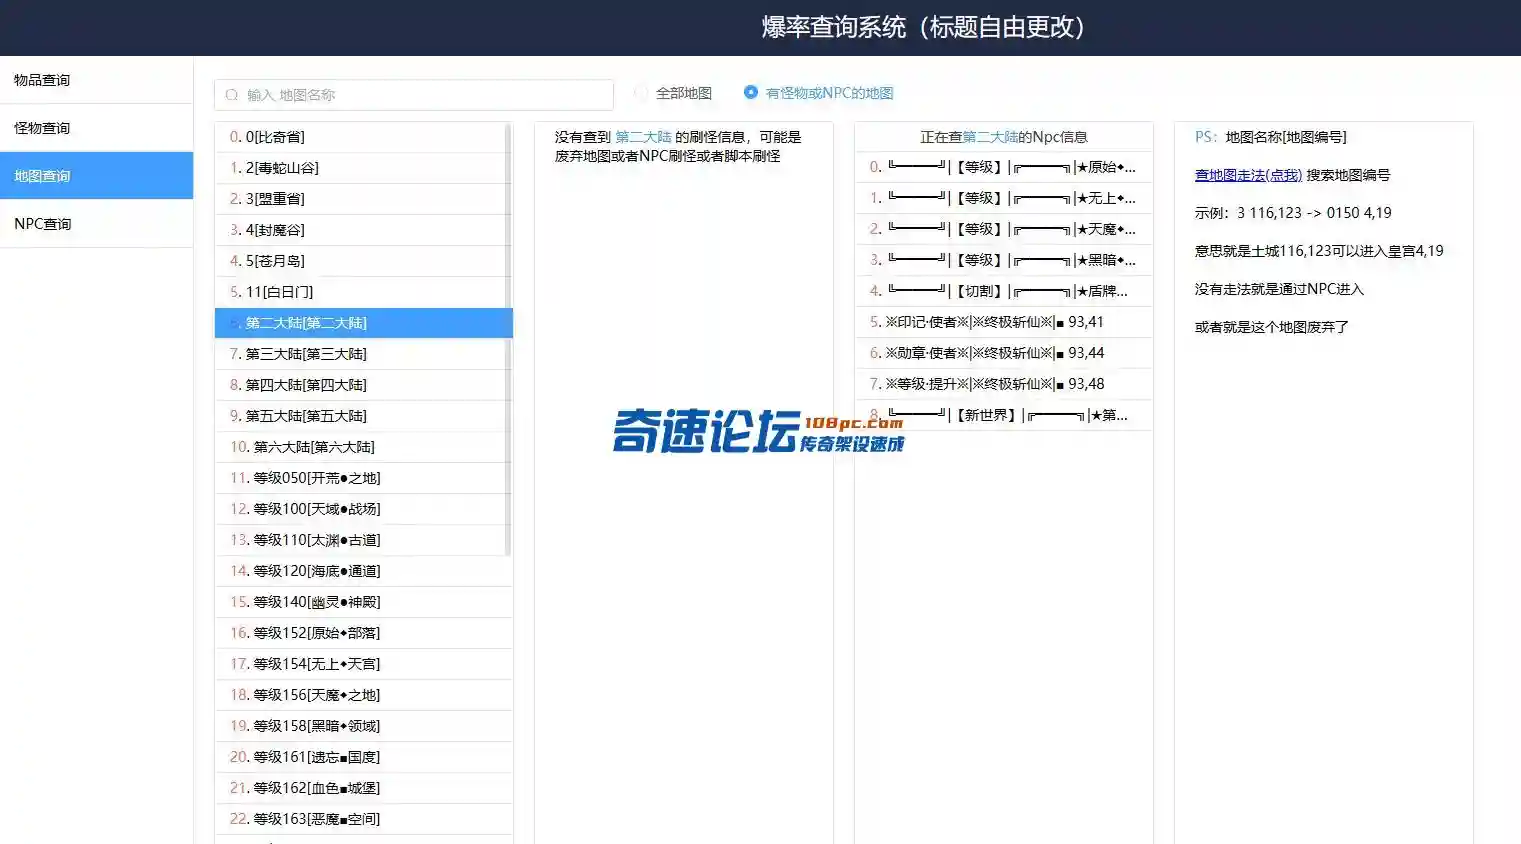Click the 第二大陆 link in 刷怪信息 message
The width and height of the screenshot is (1521, 844).
[643, 137]
